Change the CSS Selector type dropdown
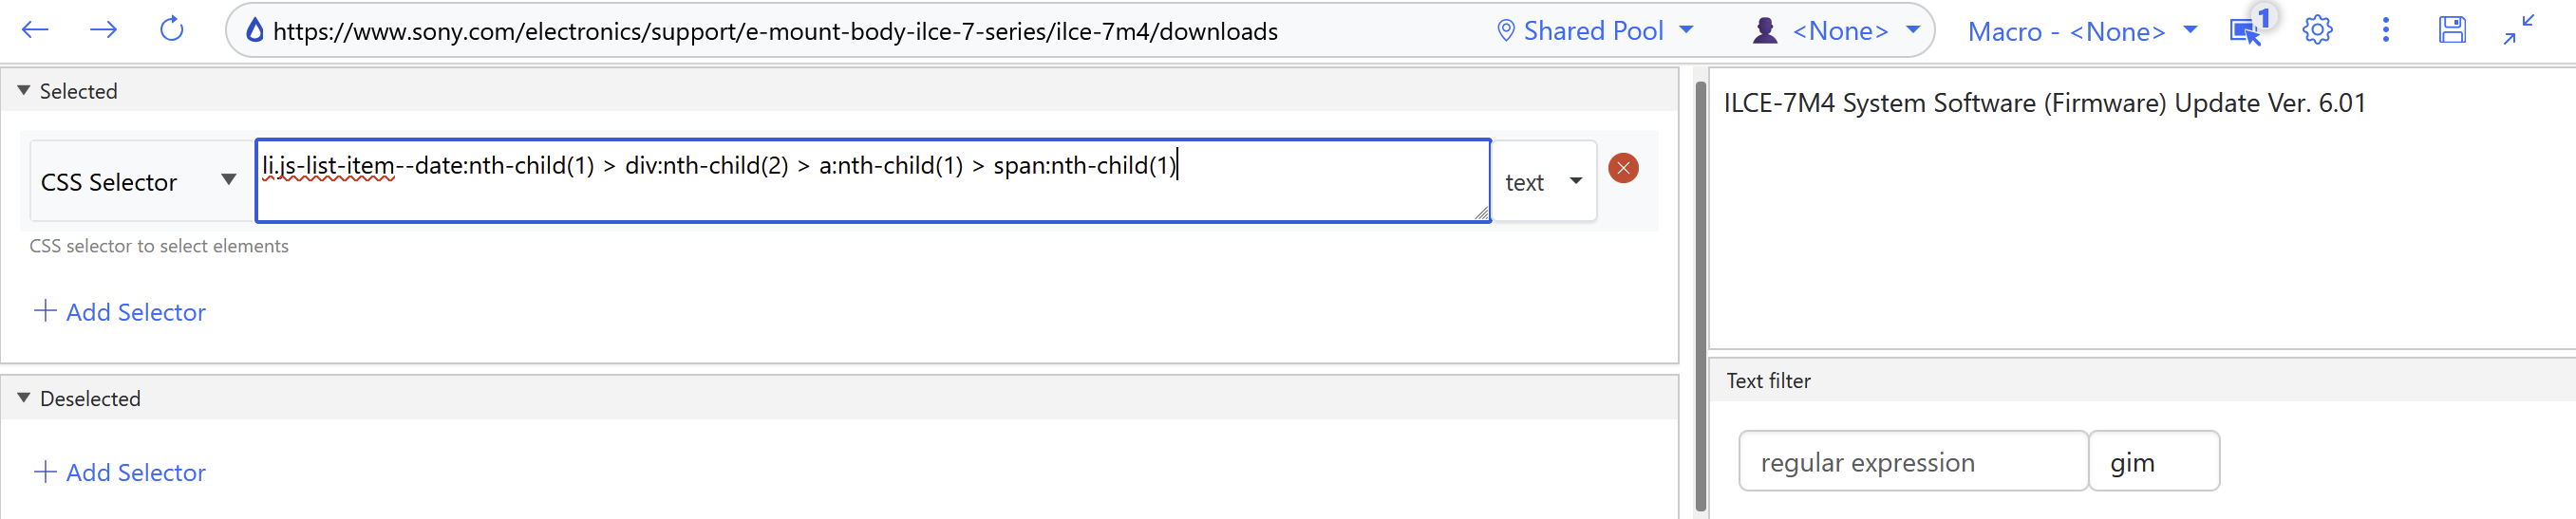The height and width of the screenshot is (519, 2576). (138, 182)
